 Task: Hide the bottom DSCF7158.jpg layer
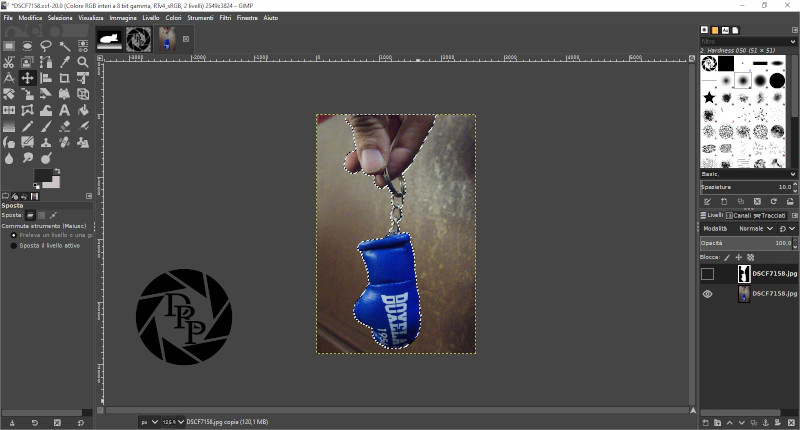pyautogui.click(x=707, y=294)
